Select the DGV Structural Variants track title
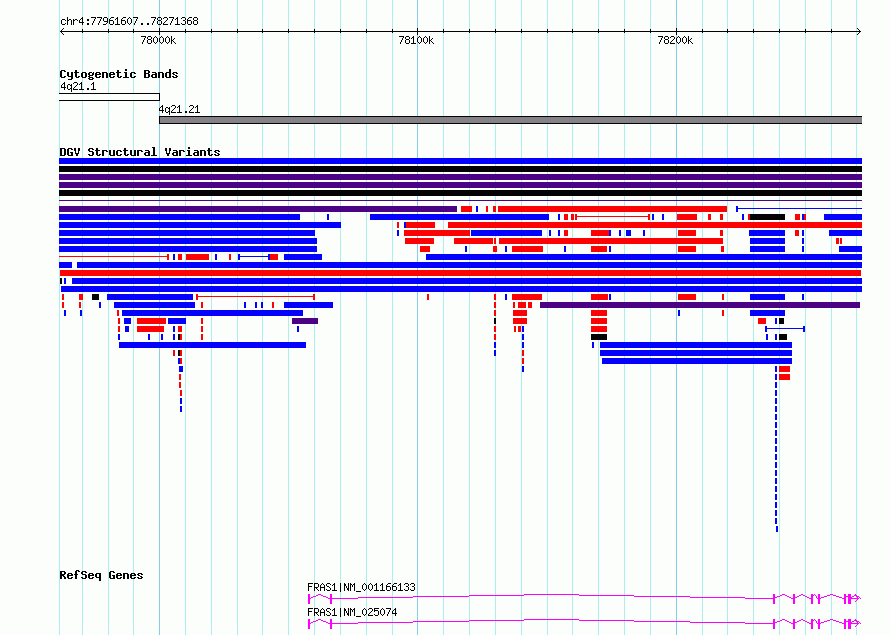This screenshot has height=635, width=890. pyautogui.click(x=140, y=152)
